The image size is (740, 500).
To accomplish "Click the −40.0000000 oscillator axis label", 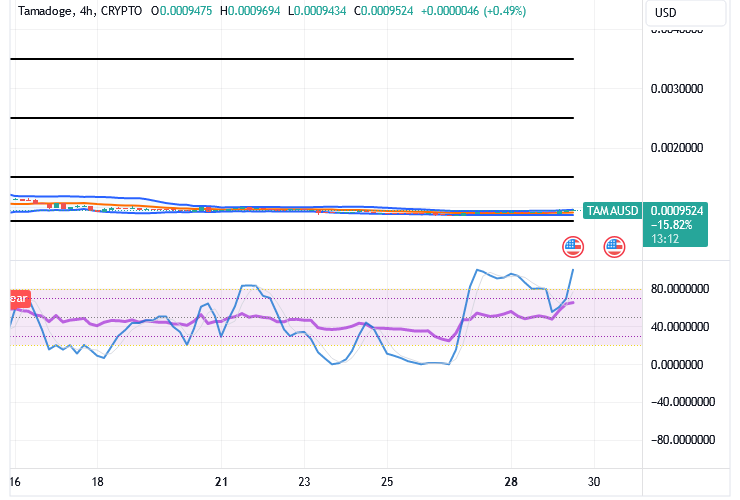I will [683, 402].
